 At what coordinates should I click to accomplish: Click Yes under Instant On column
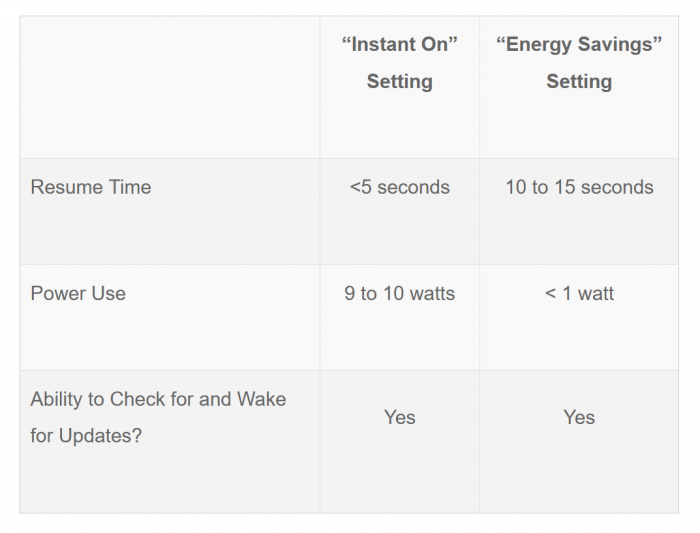[400, 417]
